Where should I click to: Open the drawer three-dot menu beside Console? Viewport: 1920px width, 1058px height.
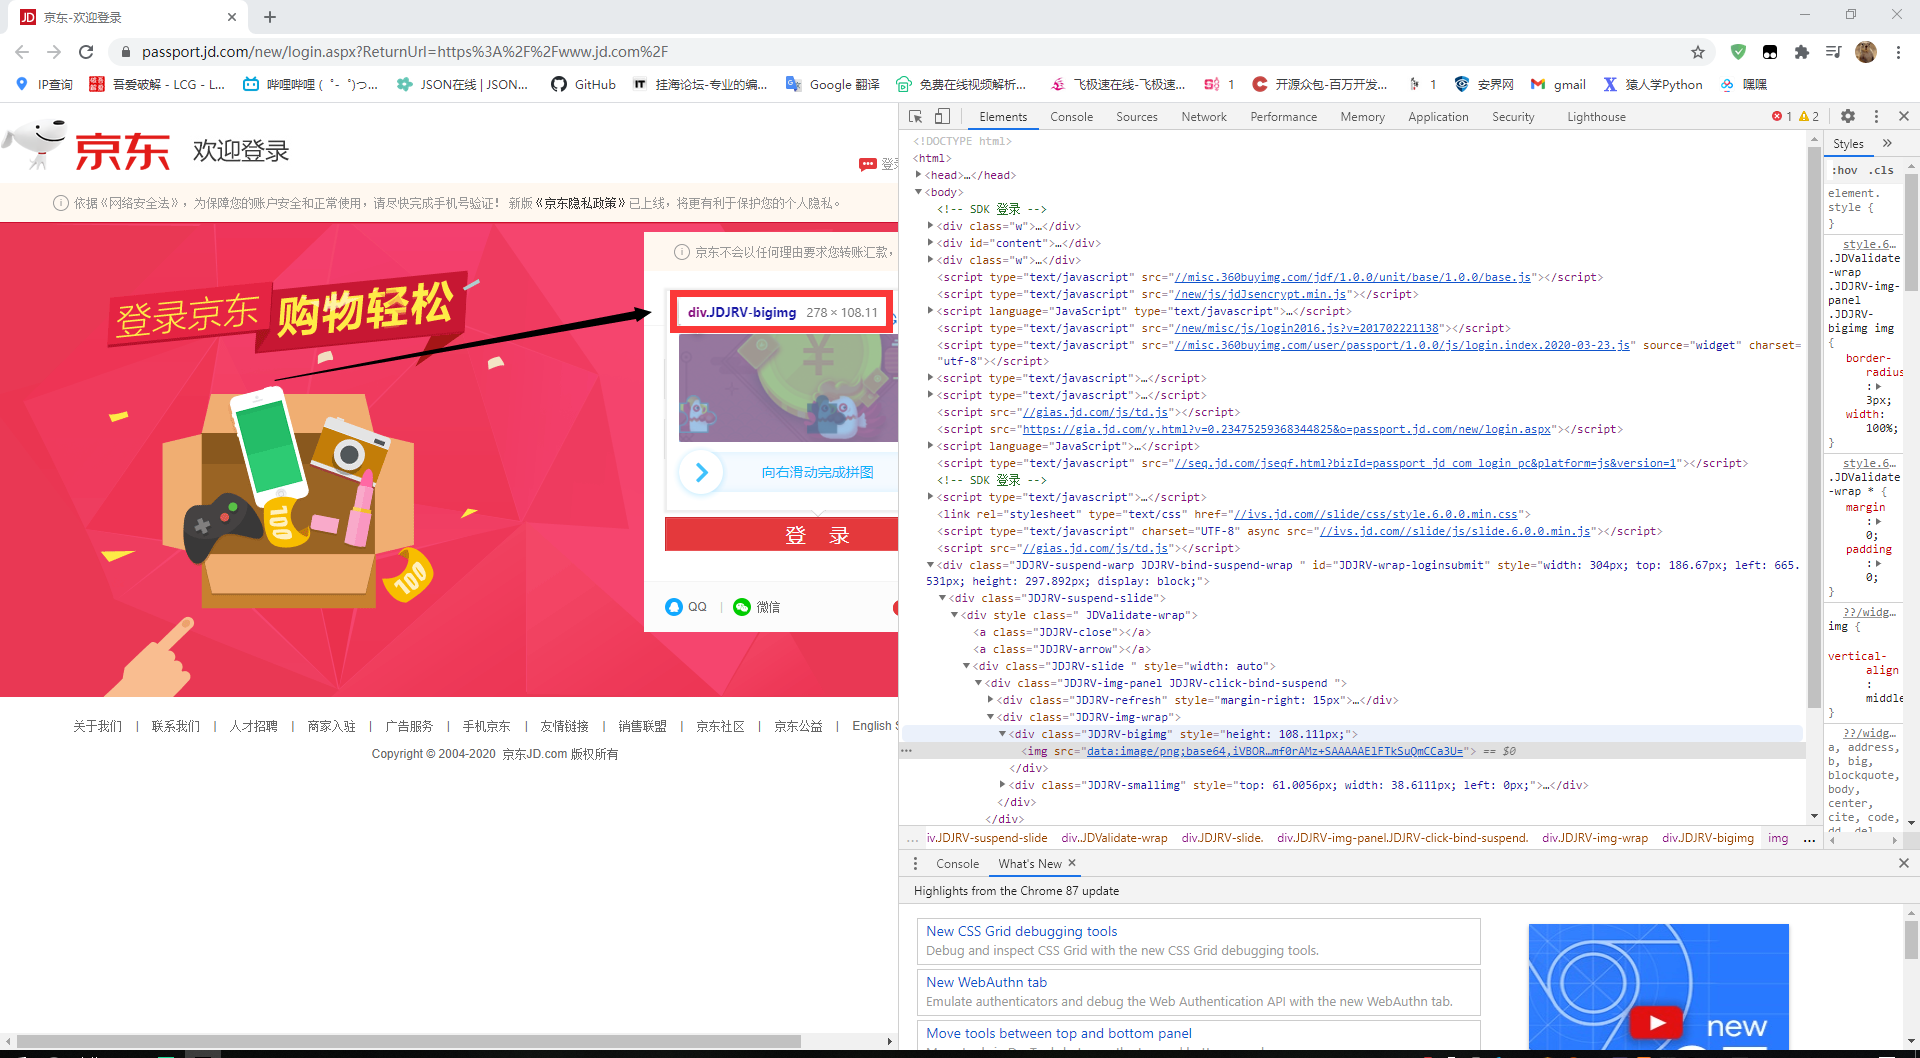click(x=915, y=863)
